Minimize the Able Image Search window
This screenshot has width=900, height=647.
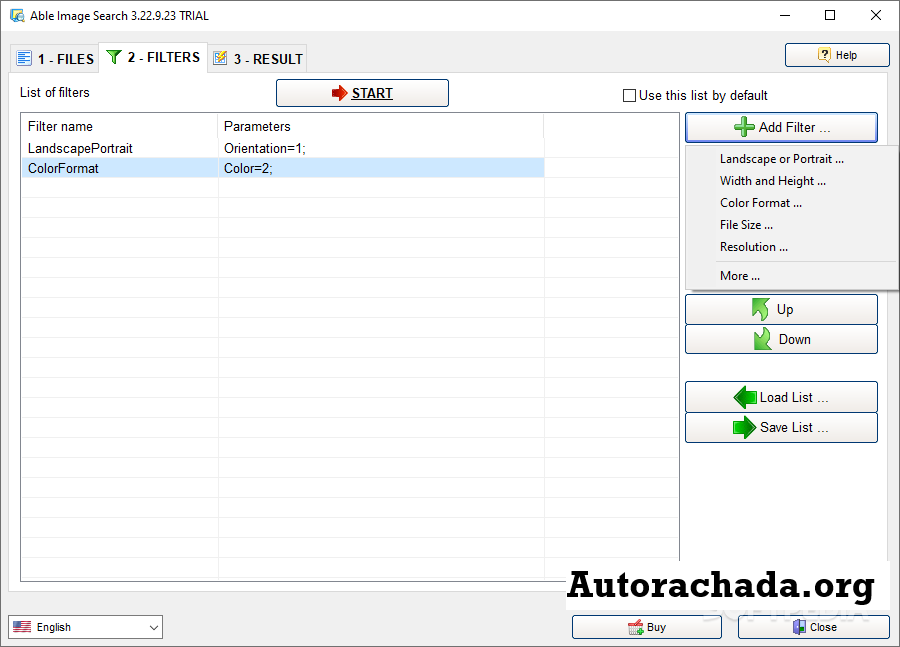point(785,16)
